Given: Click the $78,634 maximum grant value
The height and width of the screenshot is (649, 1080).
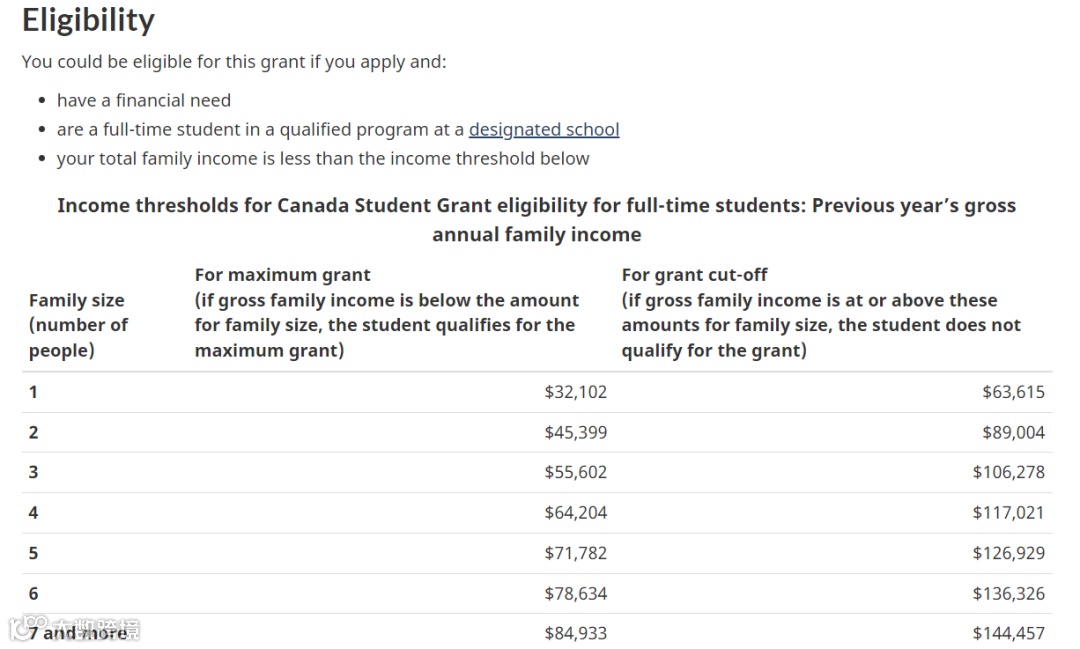Looking at the screenshot, I should 575,593.
